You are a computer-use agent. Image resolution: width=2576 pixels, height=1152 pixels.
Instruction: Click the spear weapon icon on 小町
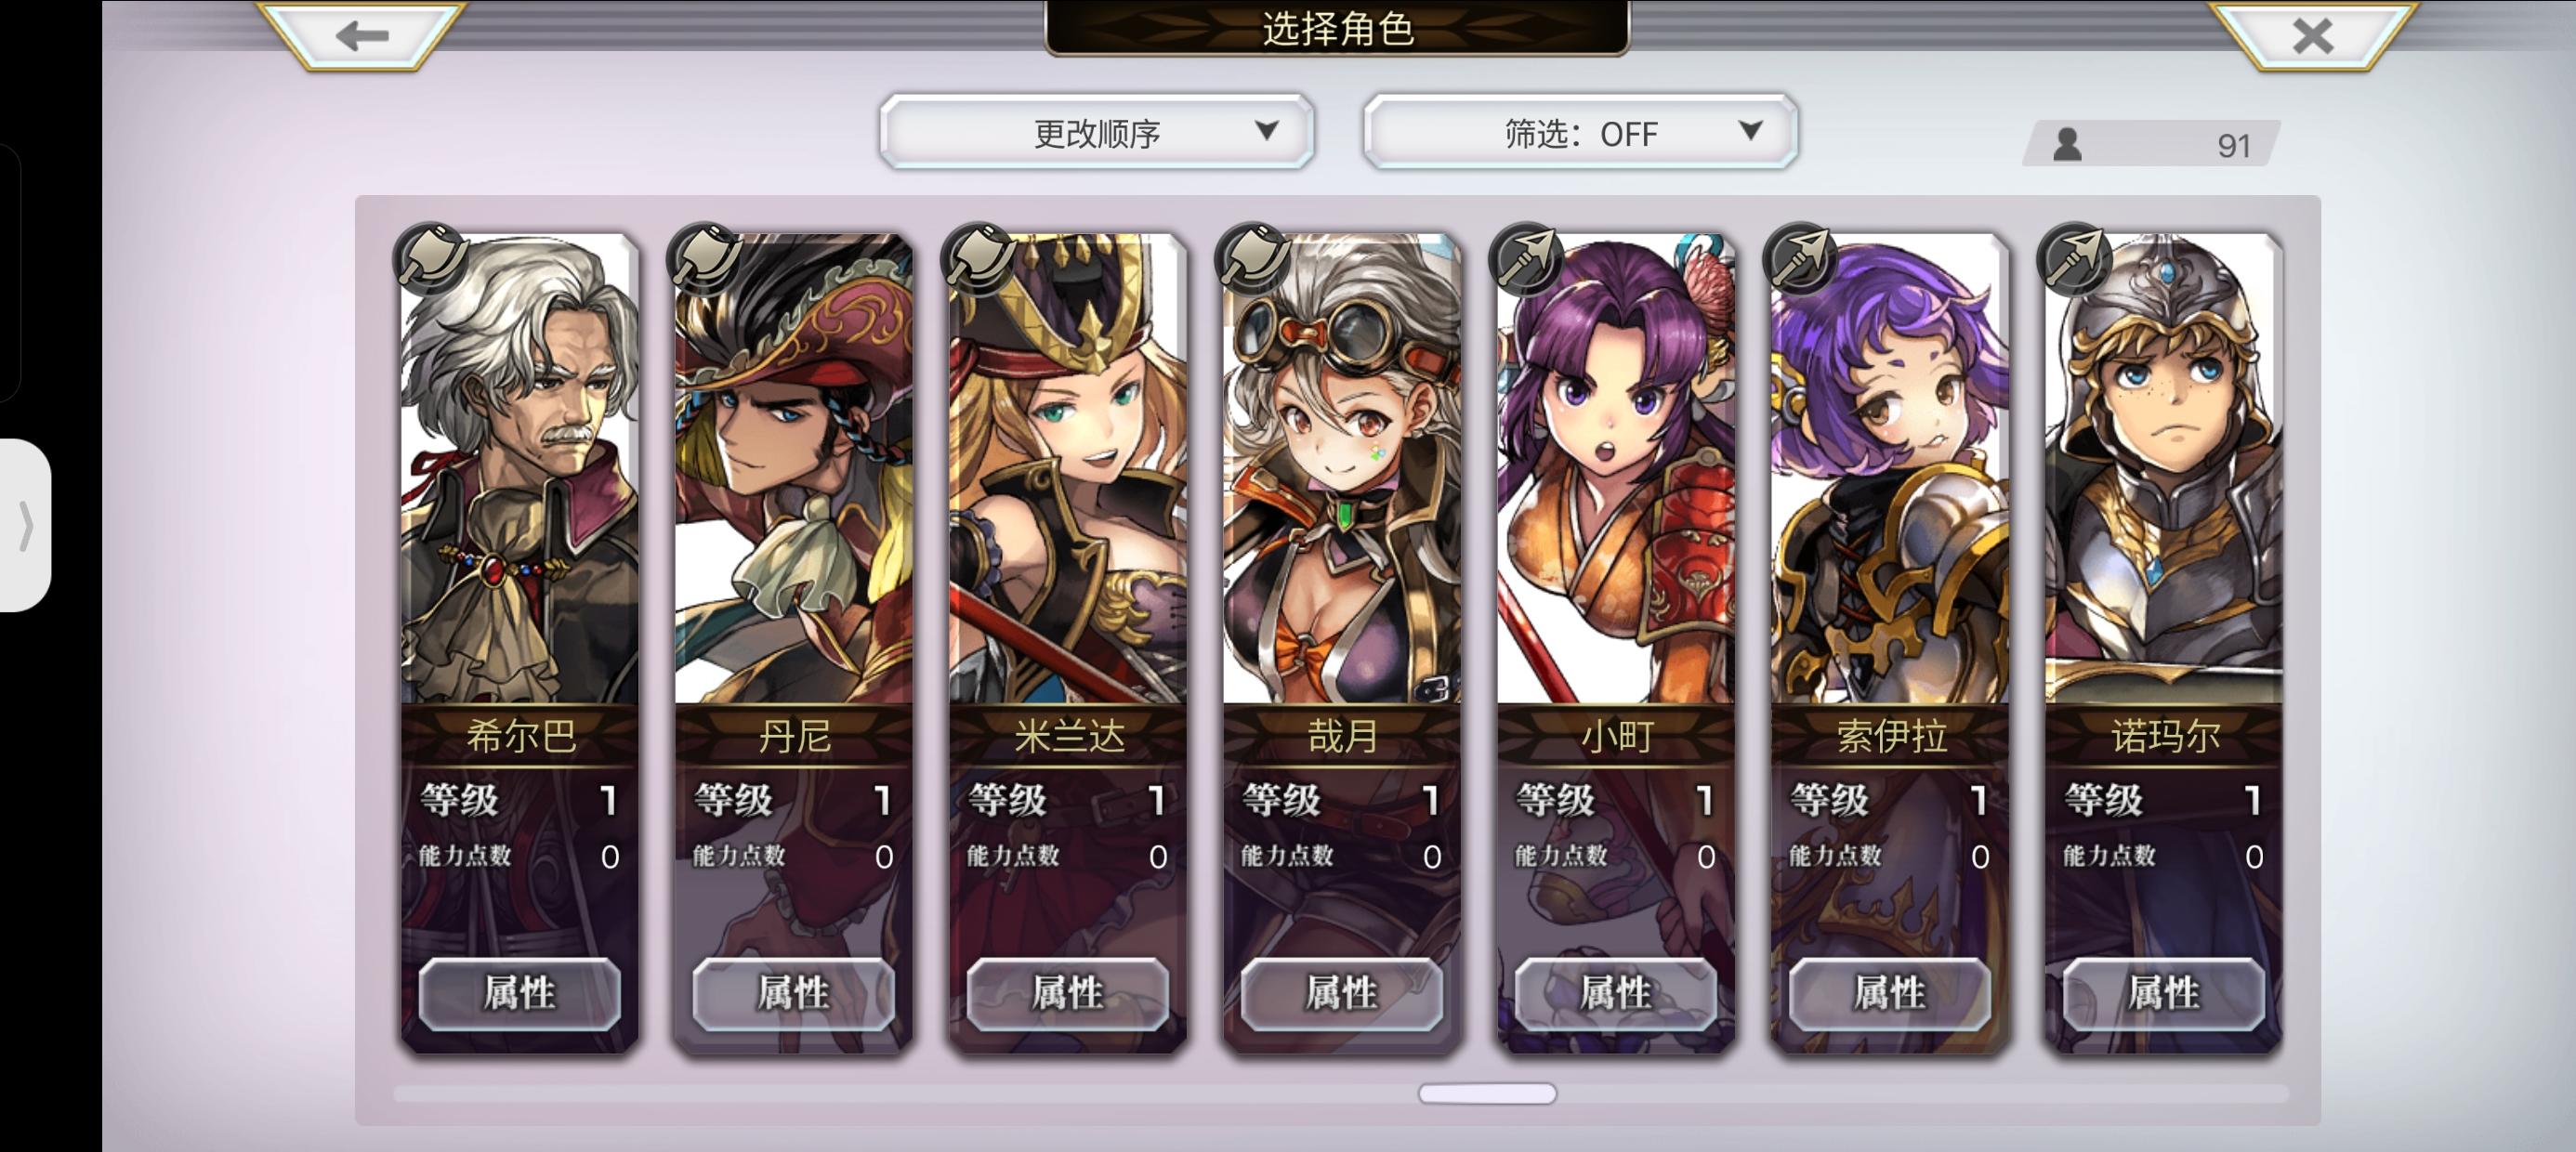click(x=1527, y=258)
